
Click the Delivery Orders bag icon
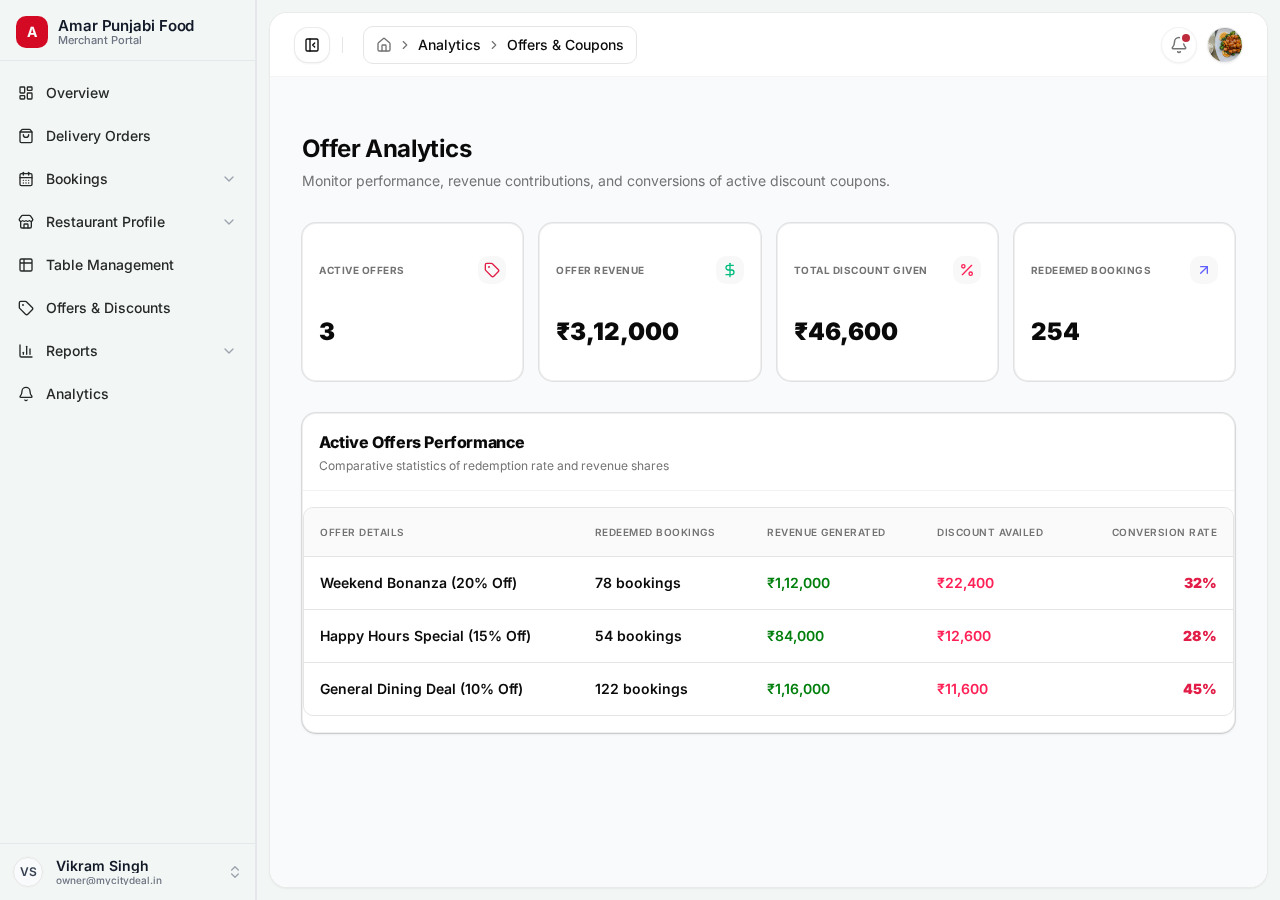(26, 136)
